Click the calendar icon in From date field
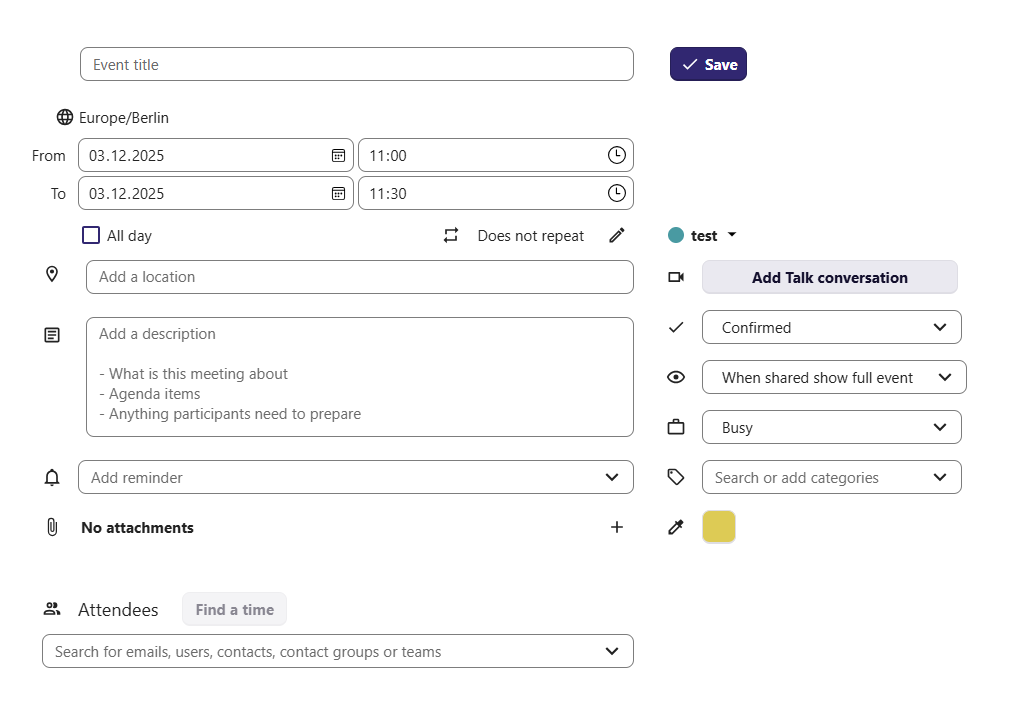The image size is (1019, 706). [x=339, y=155]
